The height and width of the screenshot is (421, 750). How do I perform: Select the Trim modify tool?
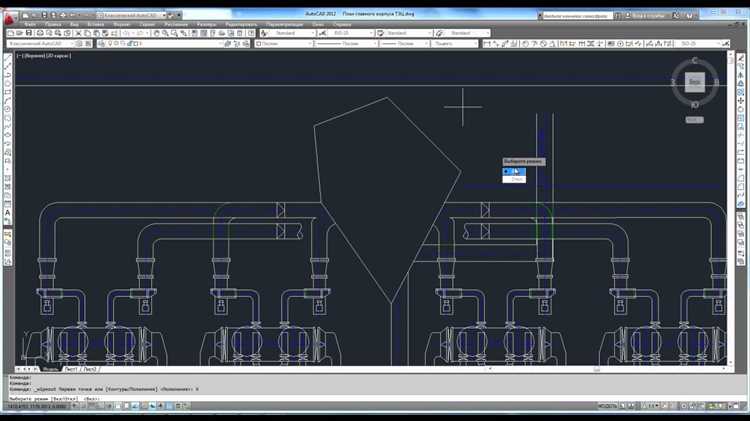tap(740, 135)
